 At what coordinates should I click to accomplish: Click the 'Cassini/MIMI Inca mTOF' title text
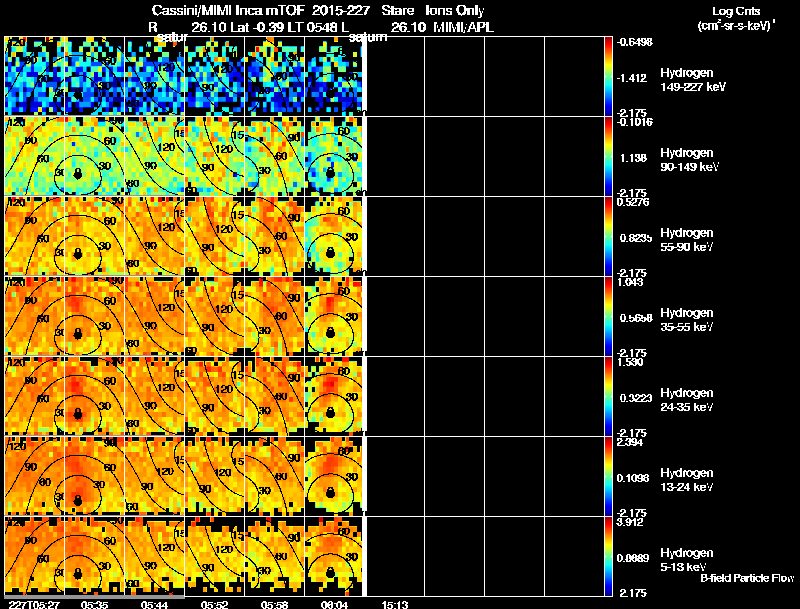coord(228,11)
